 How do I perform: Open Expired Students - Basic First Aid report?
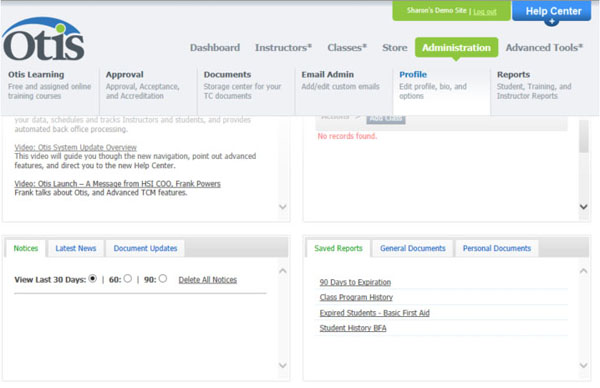coord(374,313)
